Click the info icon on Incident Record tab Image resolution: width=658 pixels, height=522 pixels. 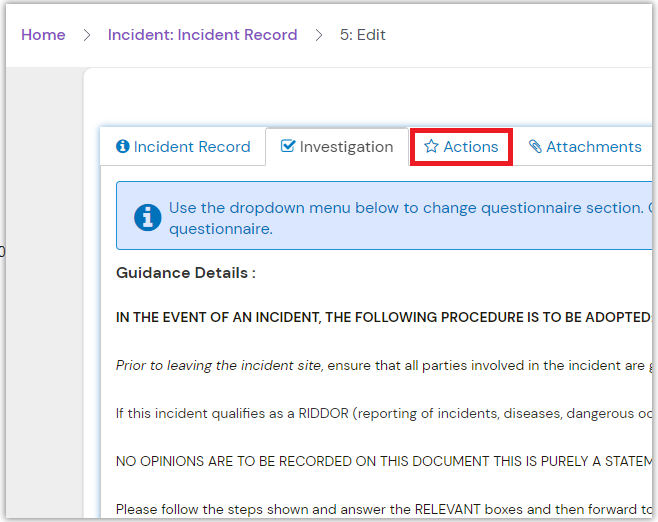[123, 147]
